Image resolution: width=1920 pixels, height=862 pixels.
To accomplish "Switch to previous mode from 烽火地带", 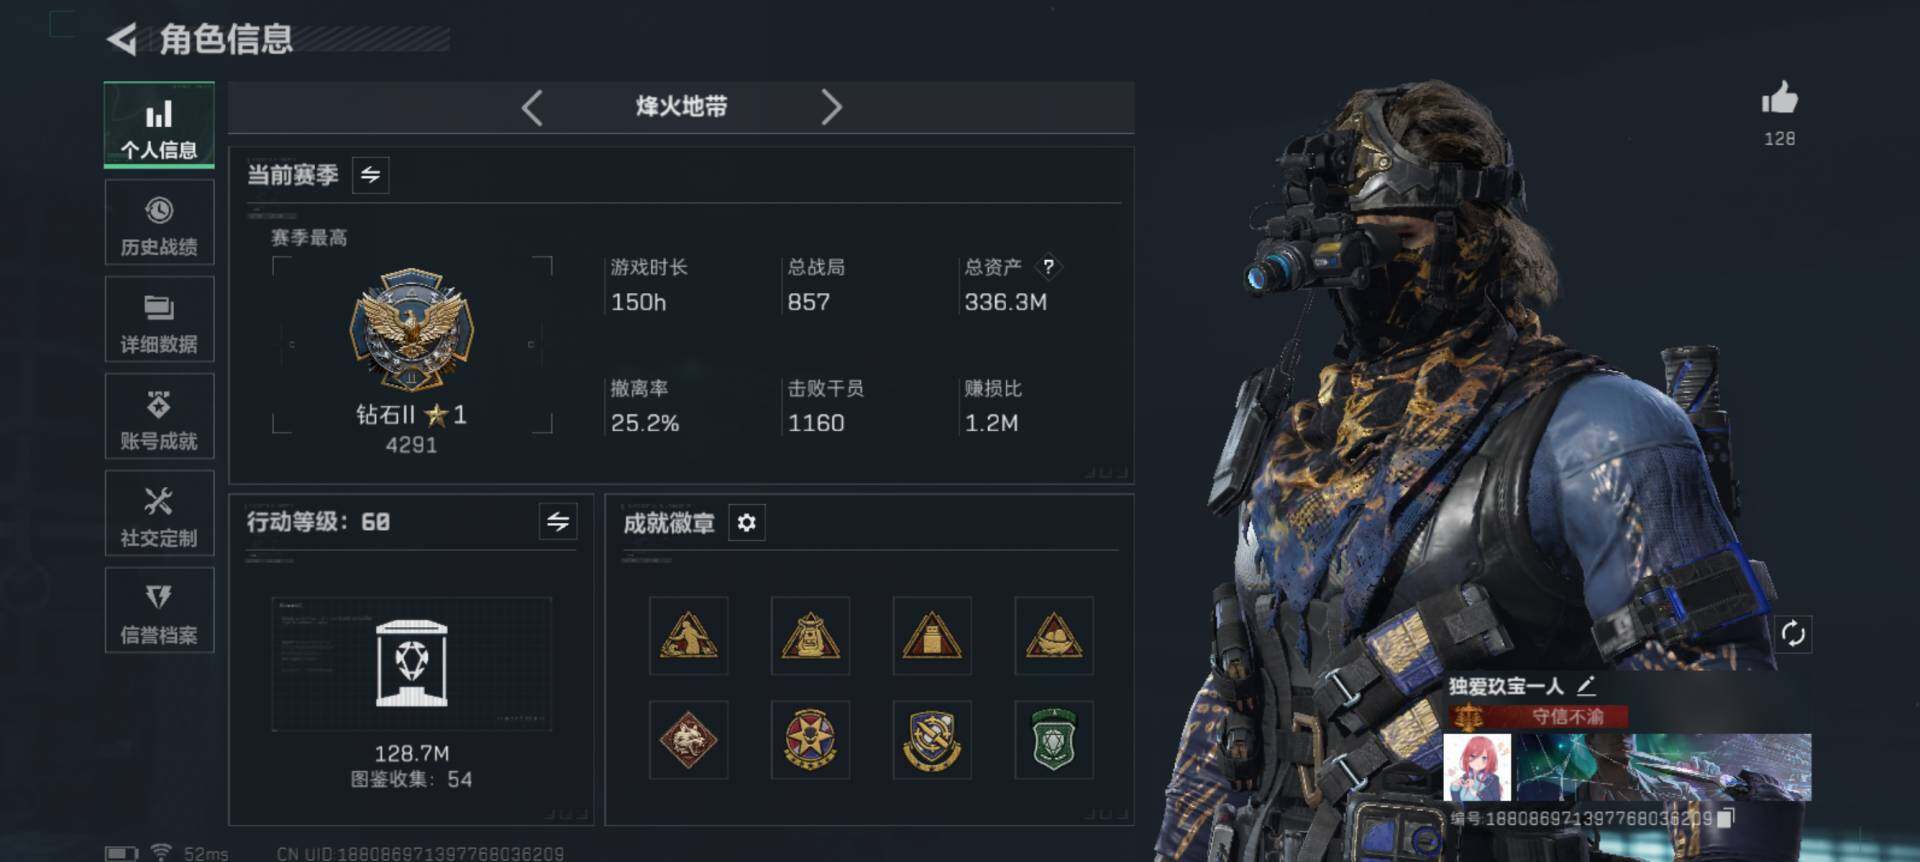I will tap(532, 107).
